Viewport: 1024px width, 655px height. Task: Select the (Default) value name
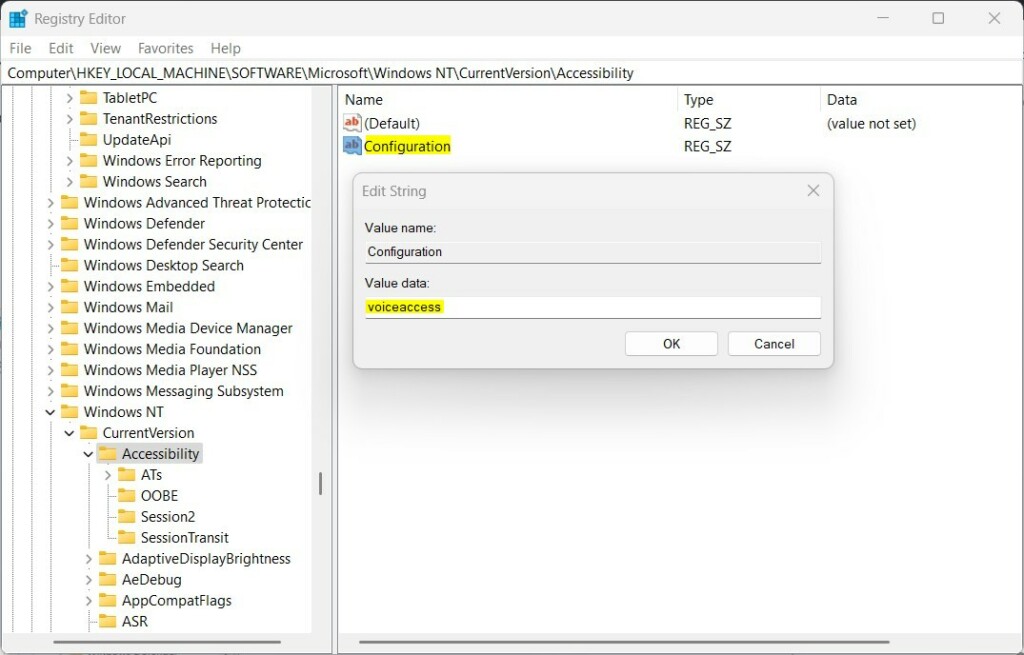click(x=391, y=123)
